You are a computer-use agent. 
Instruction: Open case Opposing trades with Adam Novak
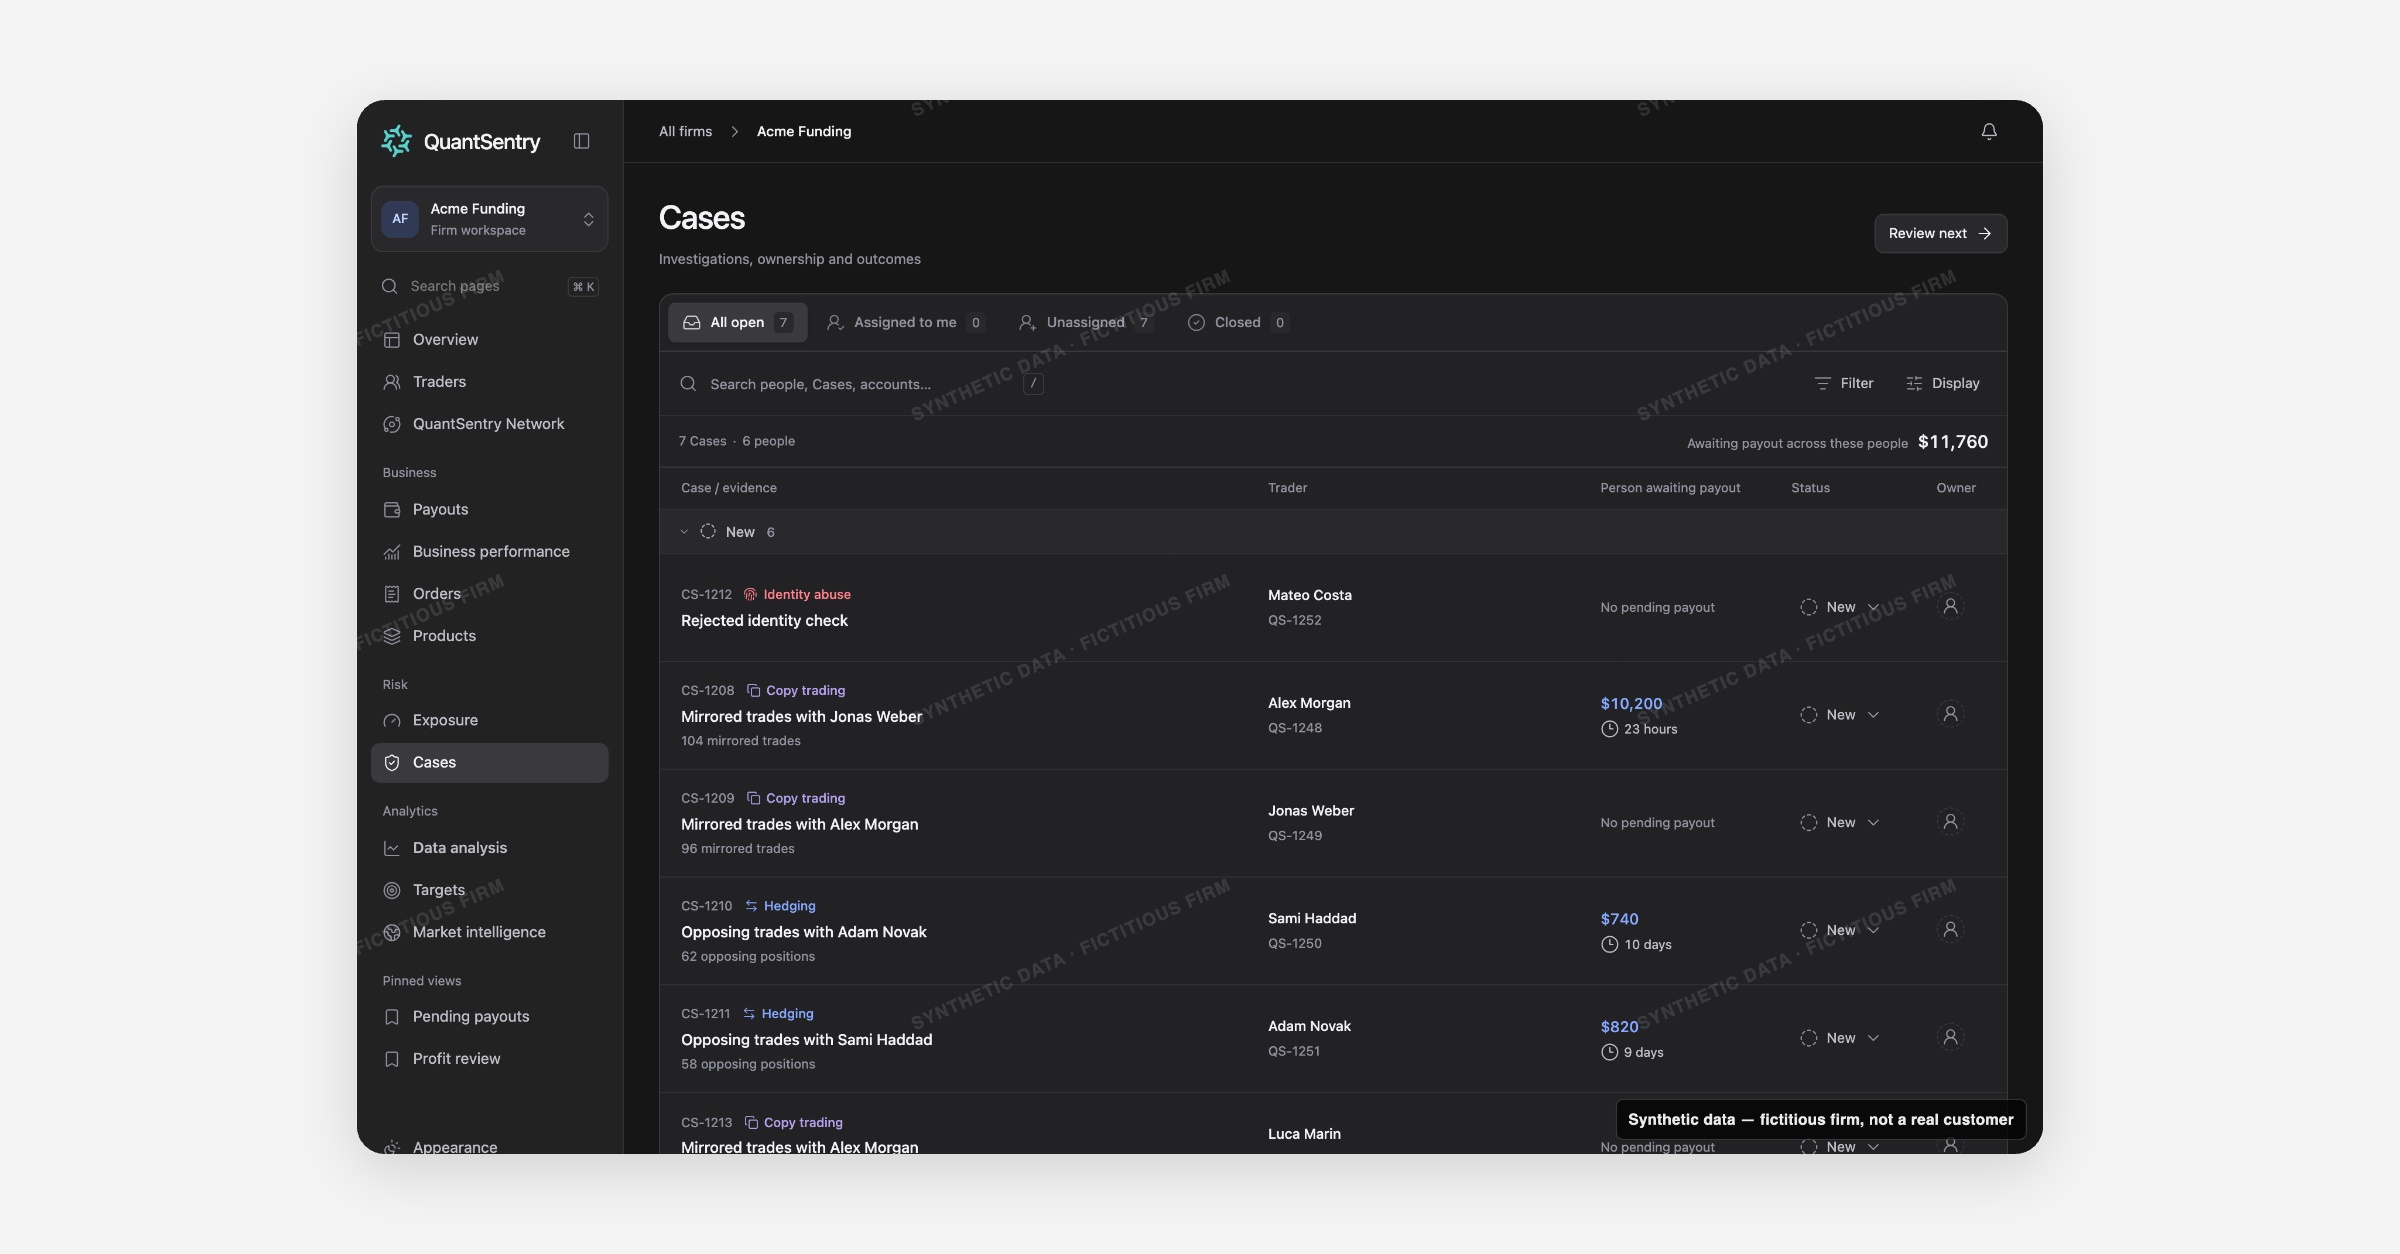(x=804, y=932)
